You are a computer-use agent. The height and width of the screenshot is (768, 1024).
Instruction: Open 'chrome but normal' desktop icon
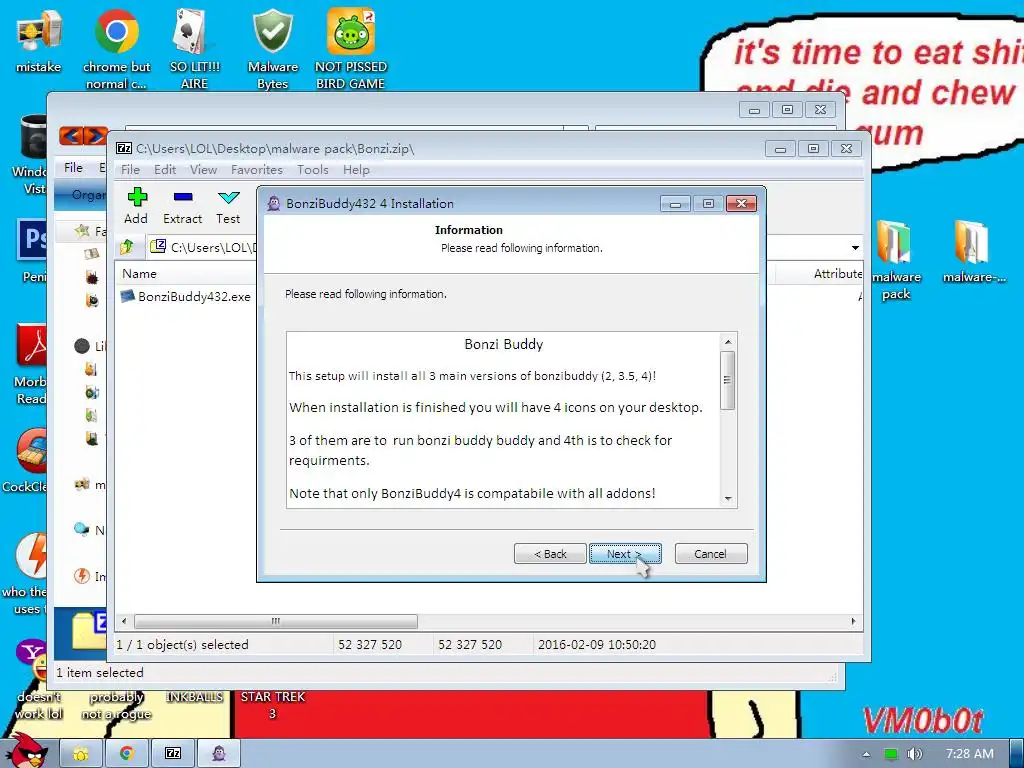[116, 49]
